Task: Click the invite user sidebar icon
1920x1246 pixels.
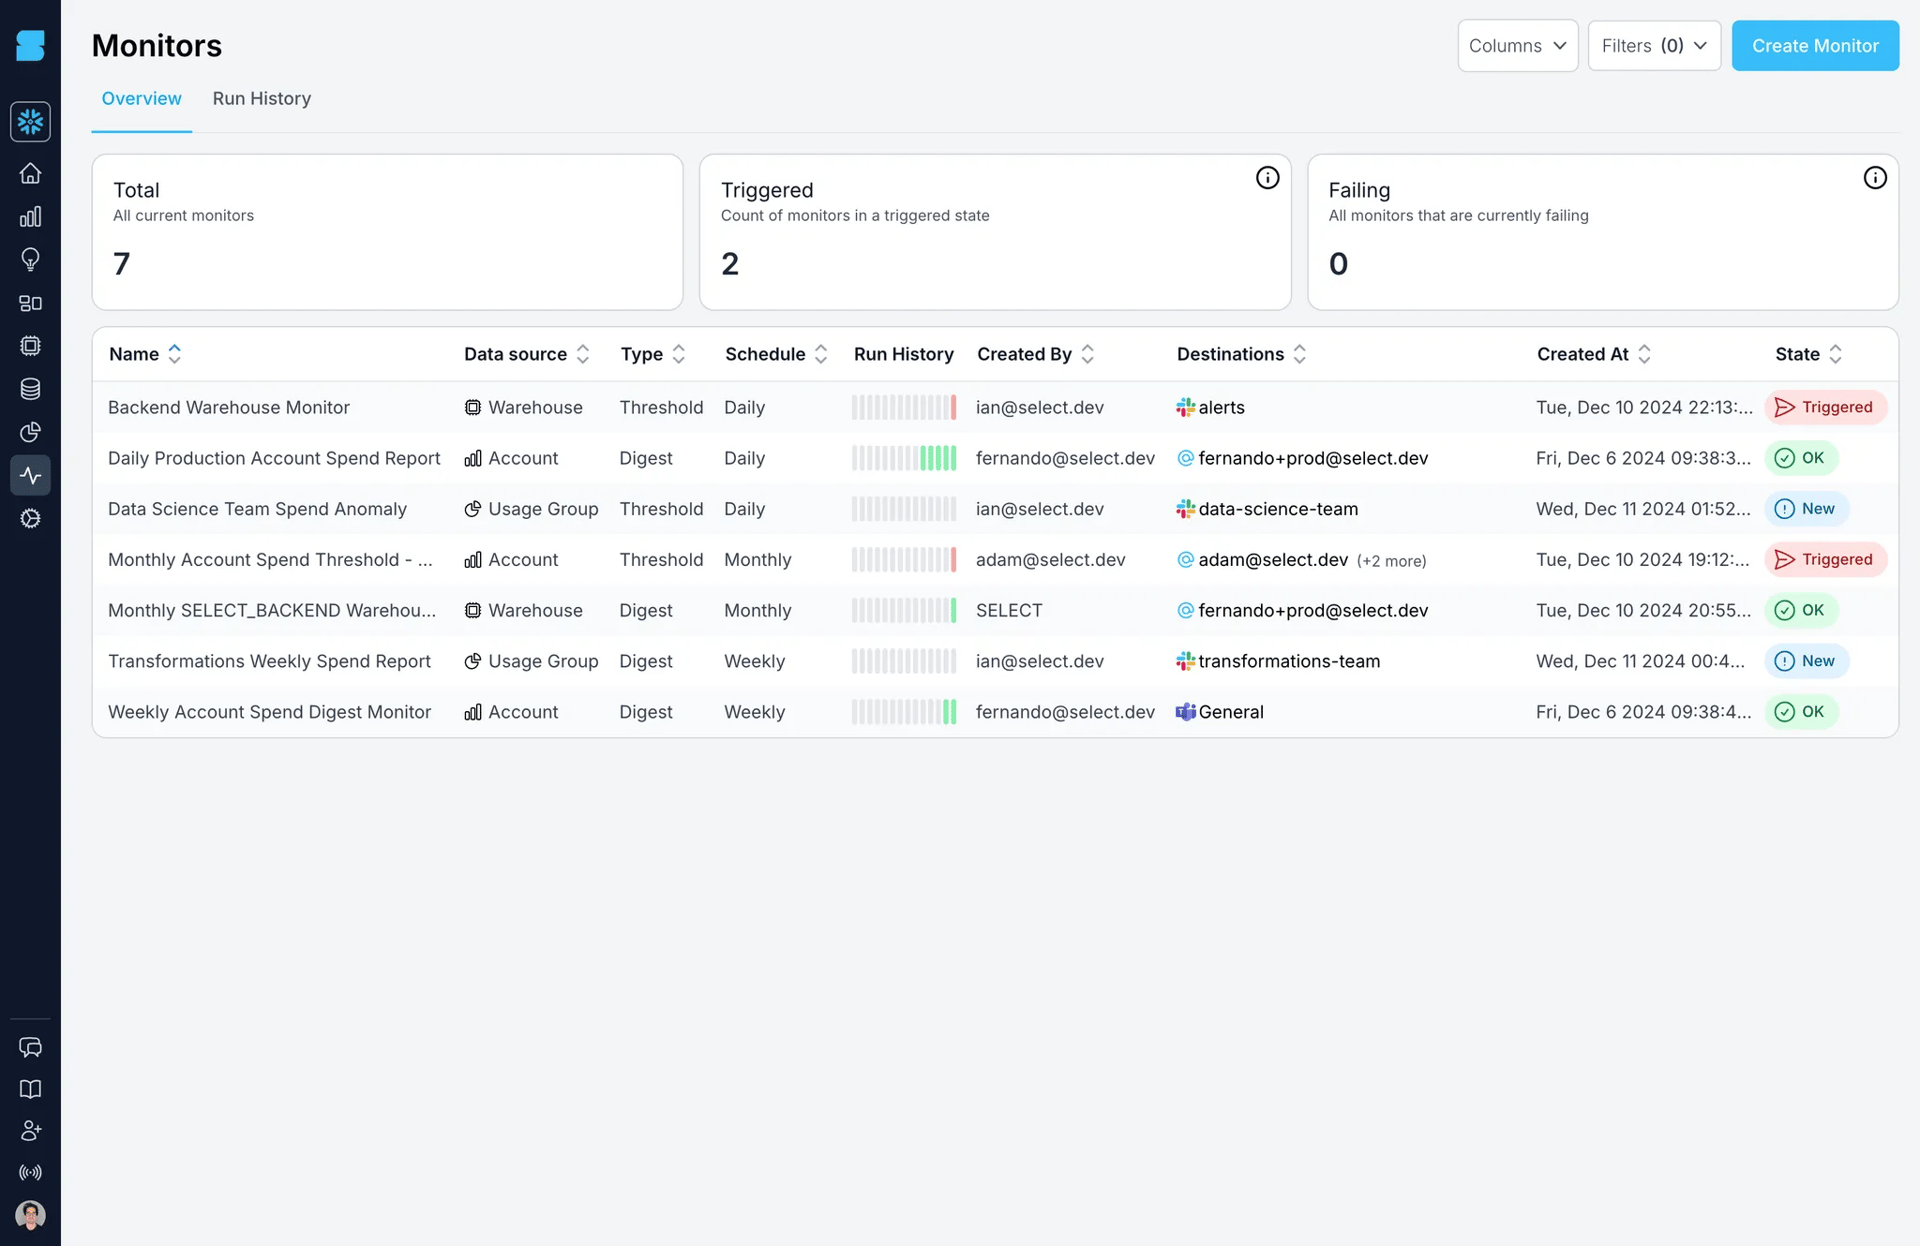Action: [30, 1131]
